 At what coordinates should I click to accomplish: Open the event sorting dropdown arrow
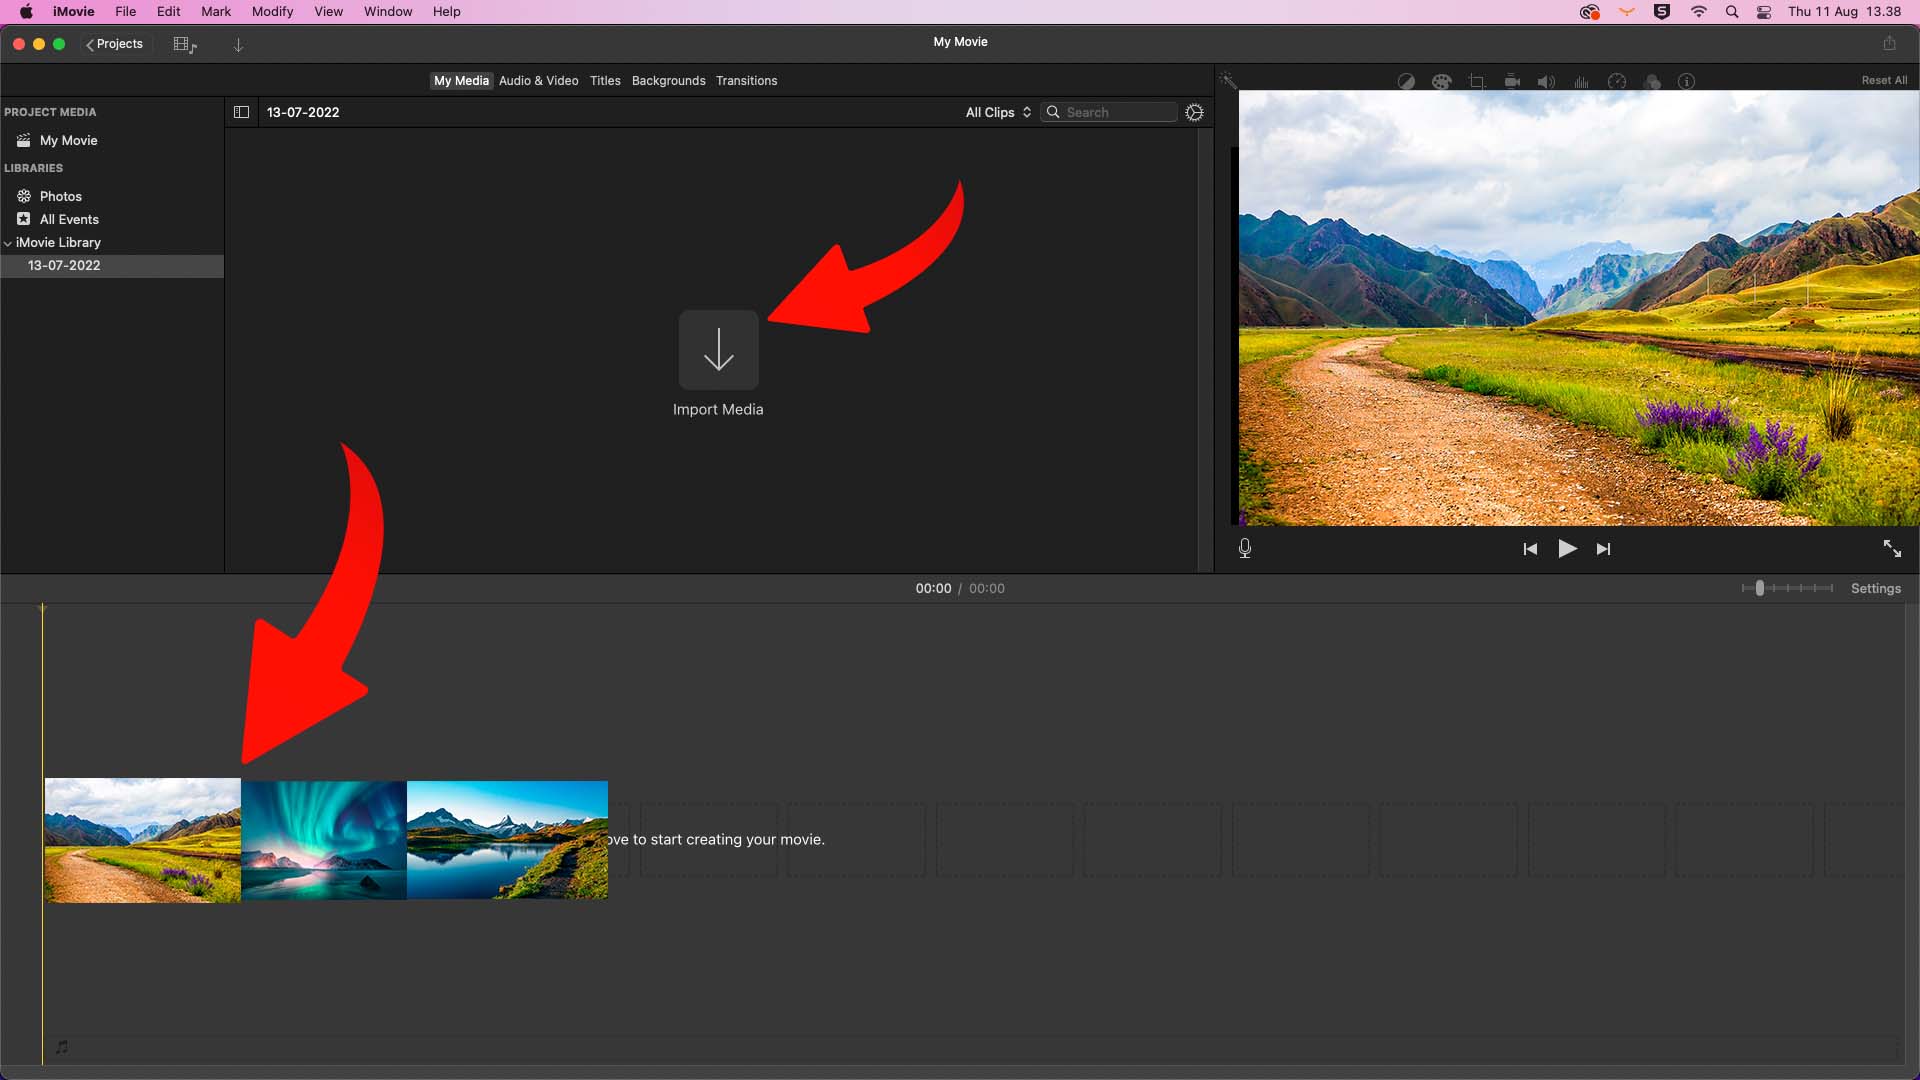click(238, 44)
